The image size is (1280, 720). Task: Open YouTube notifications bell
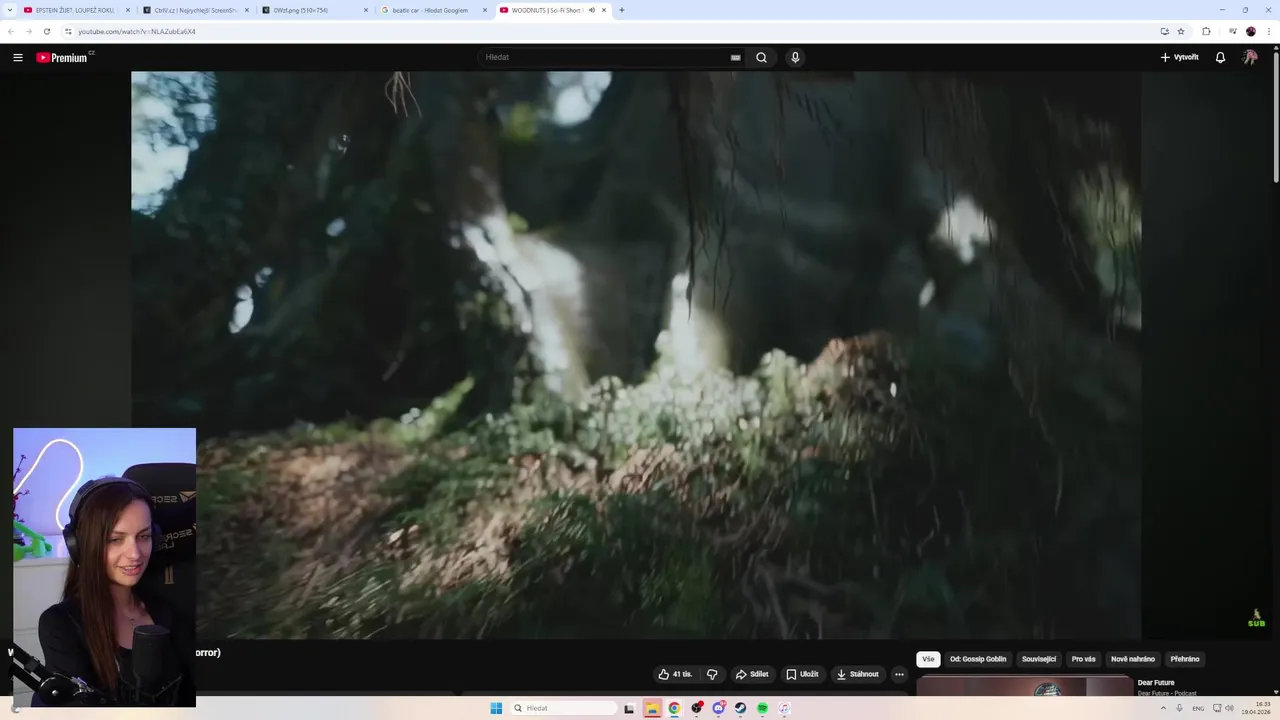1220,57
